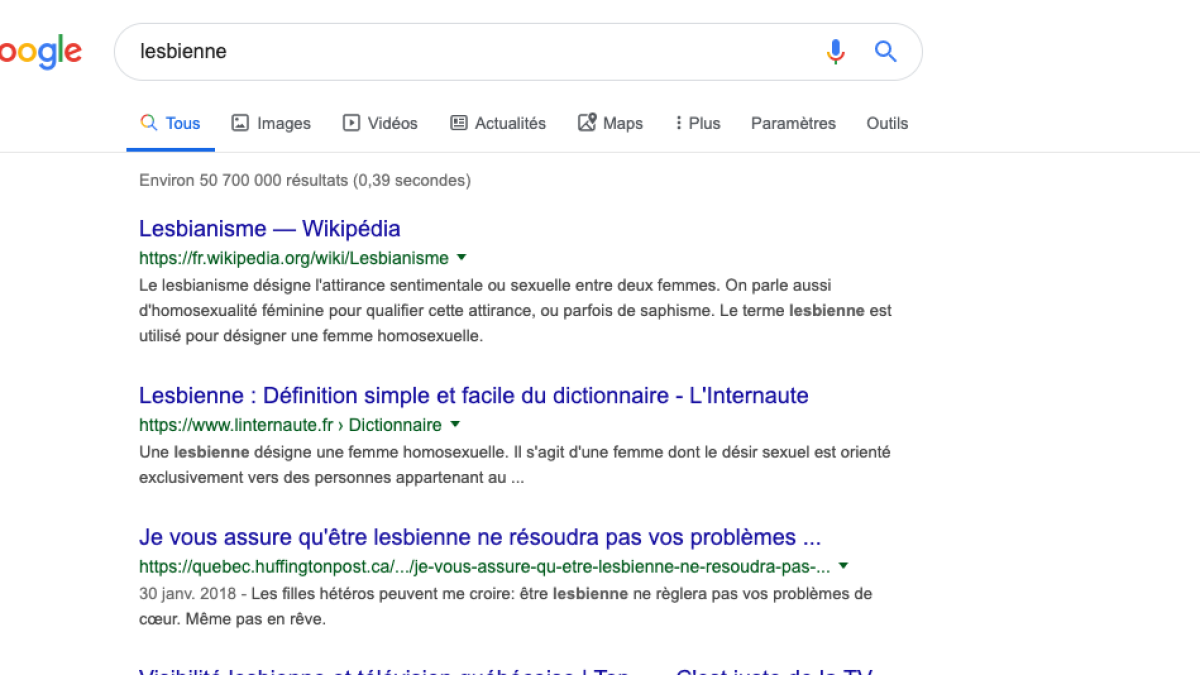The image size is (1200, 675).
Task: Click the Maps pin icon
Action: 587,123
